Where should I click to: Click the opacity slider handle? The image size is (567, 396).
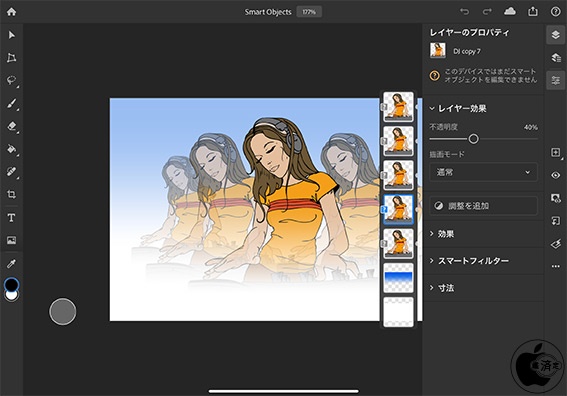point(473,139)
